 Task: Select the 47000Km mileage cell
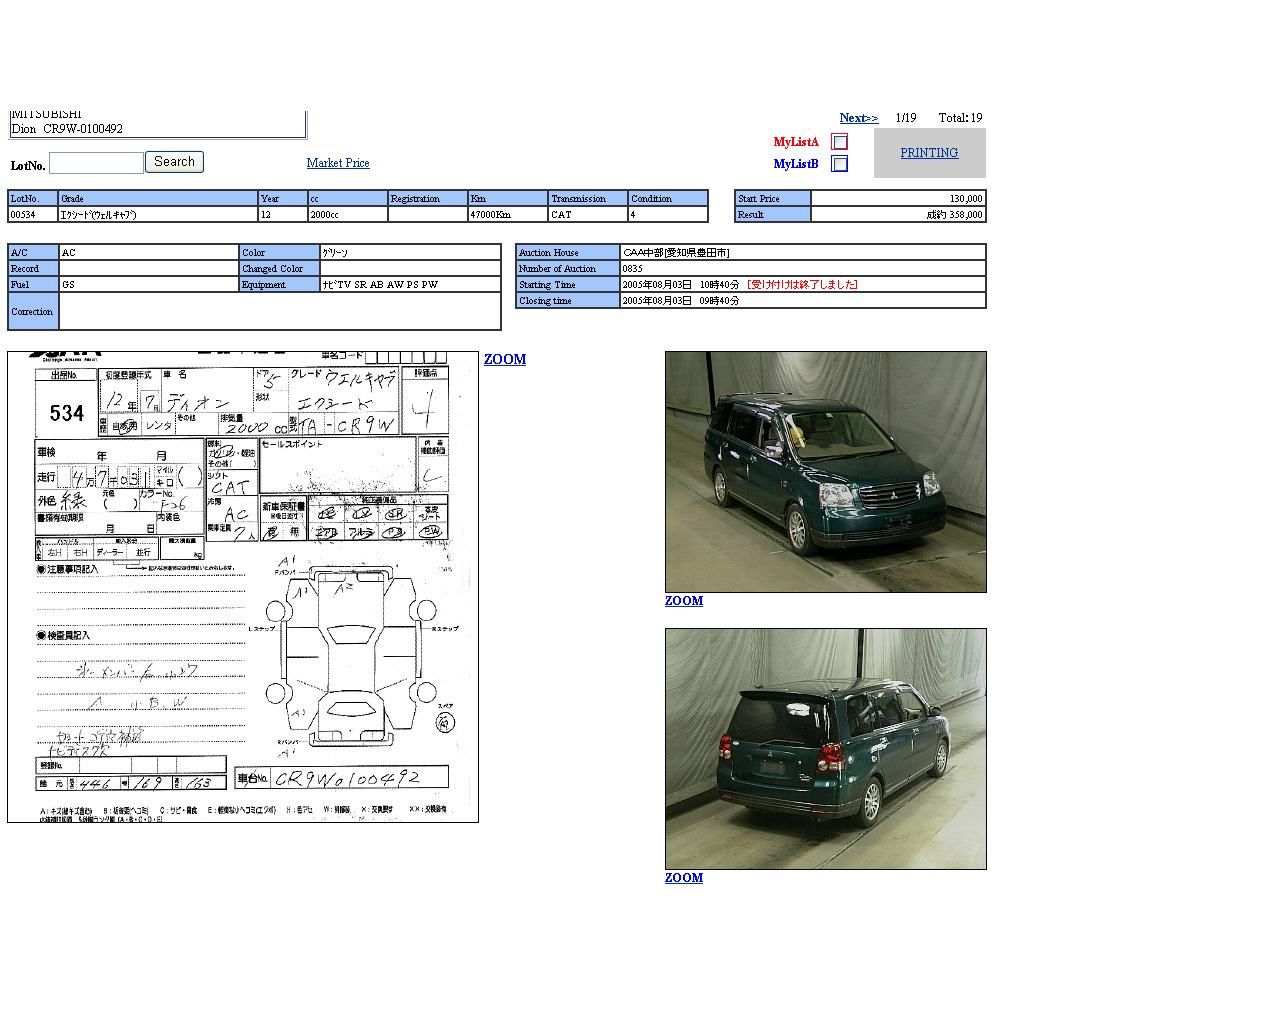click(x=508, y=215)
